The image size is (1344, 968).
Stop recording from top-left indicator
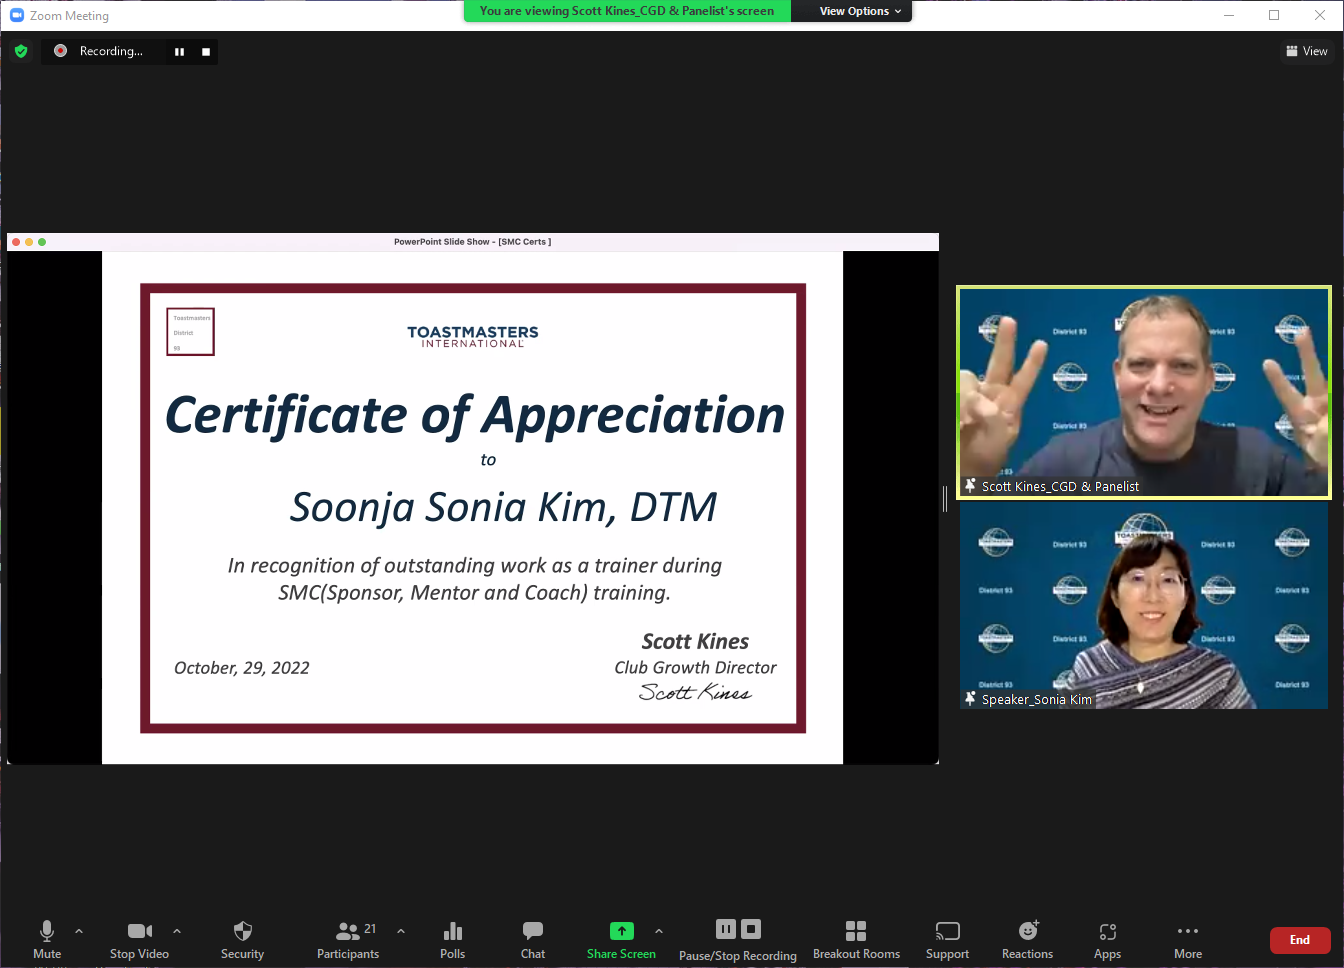coord(206,52)
